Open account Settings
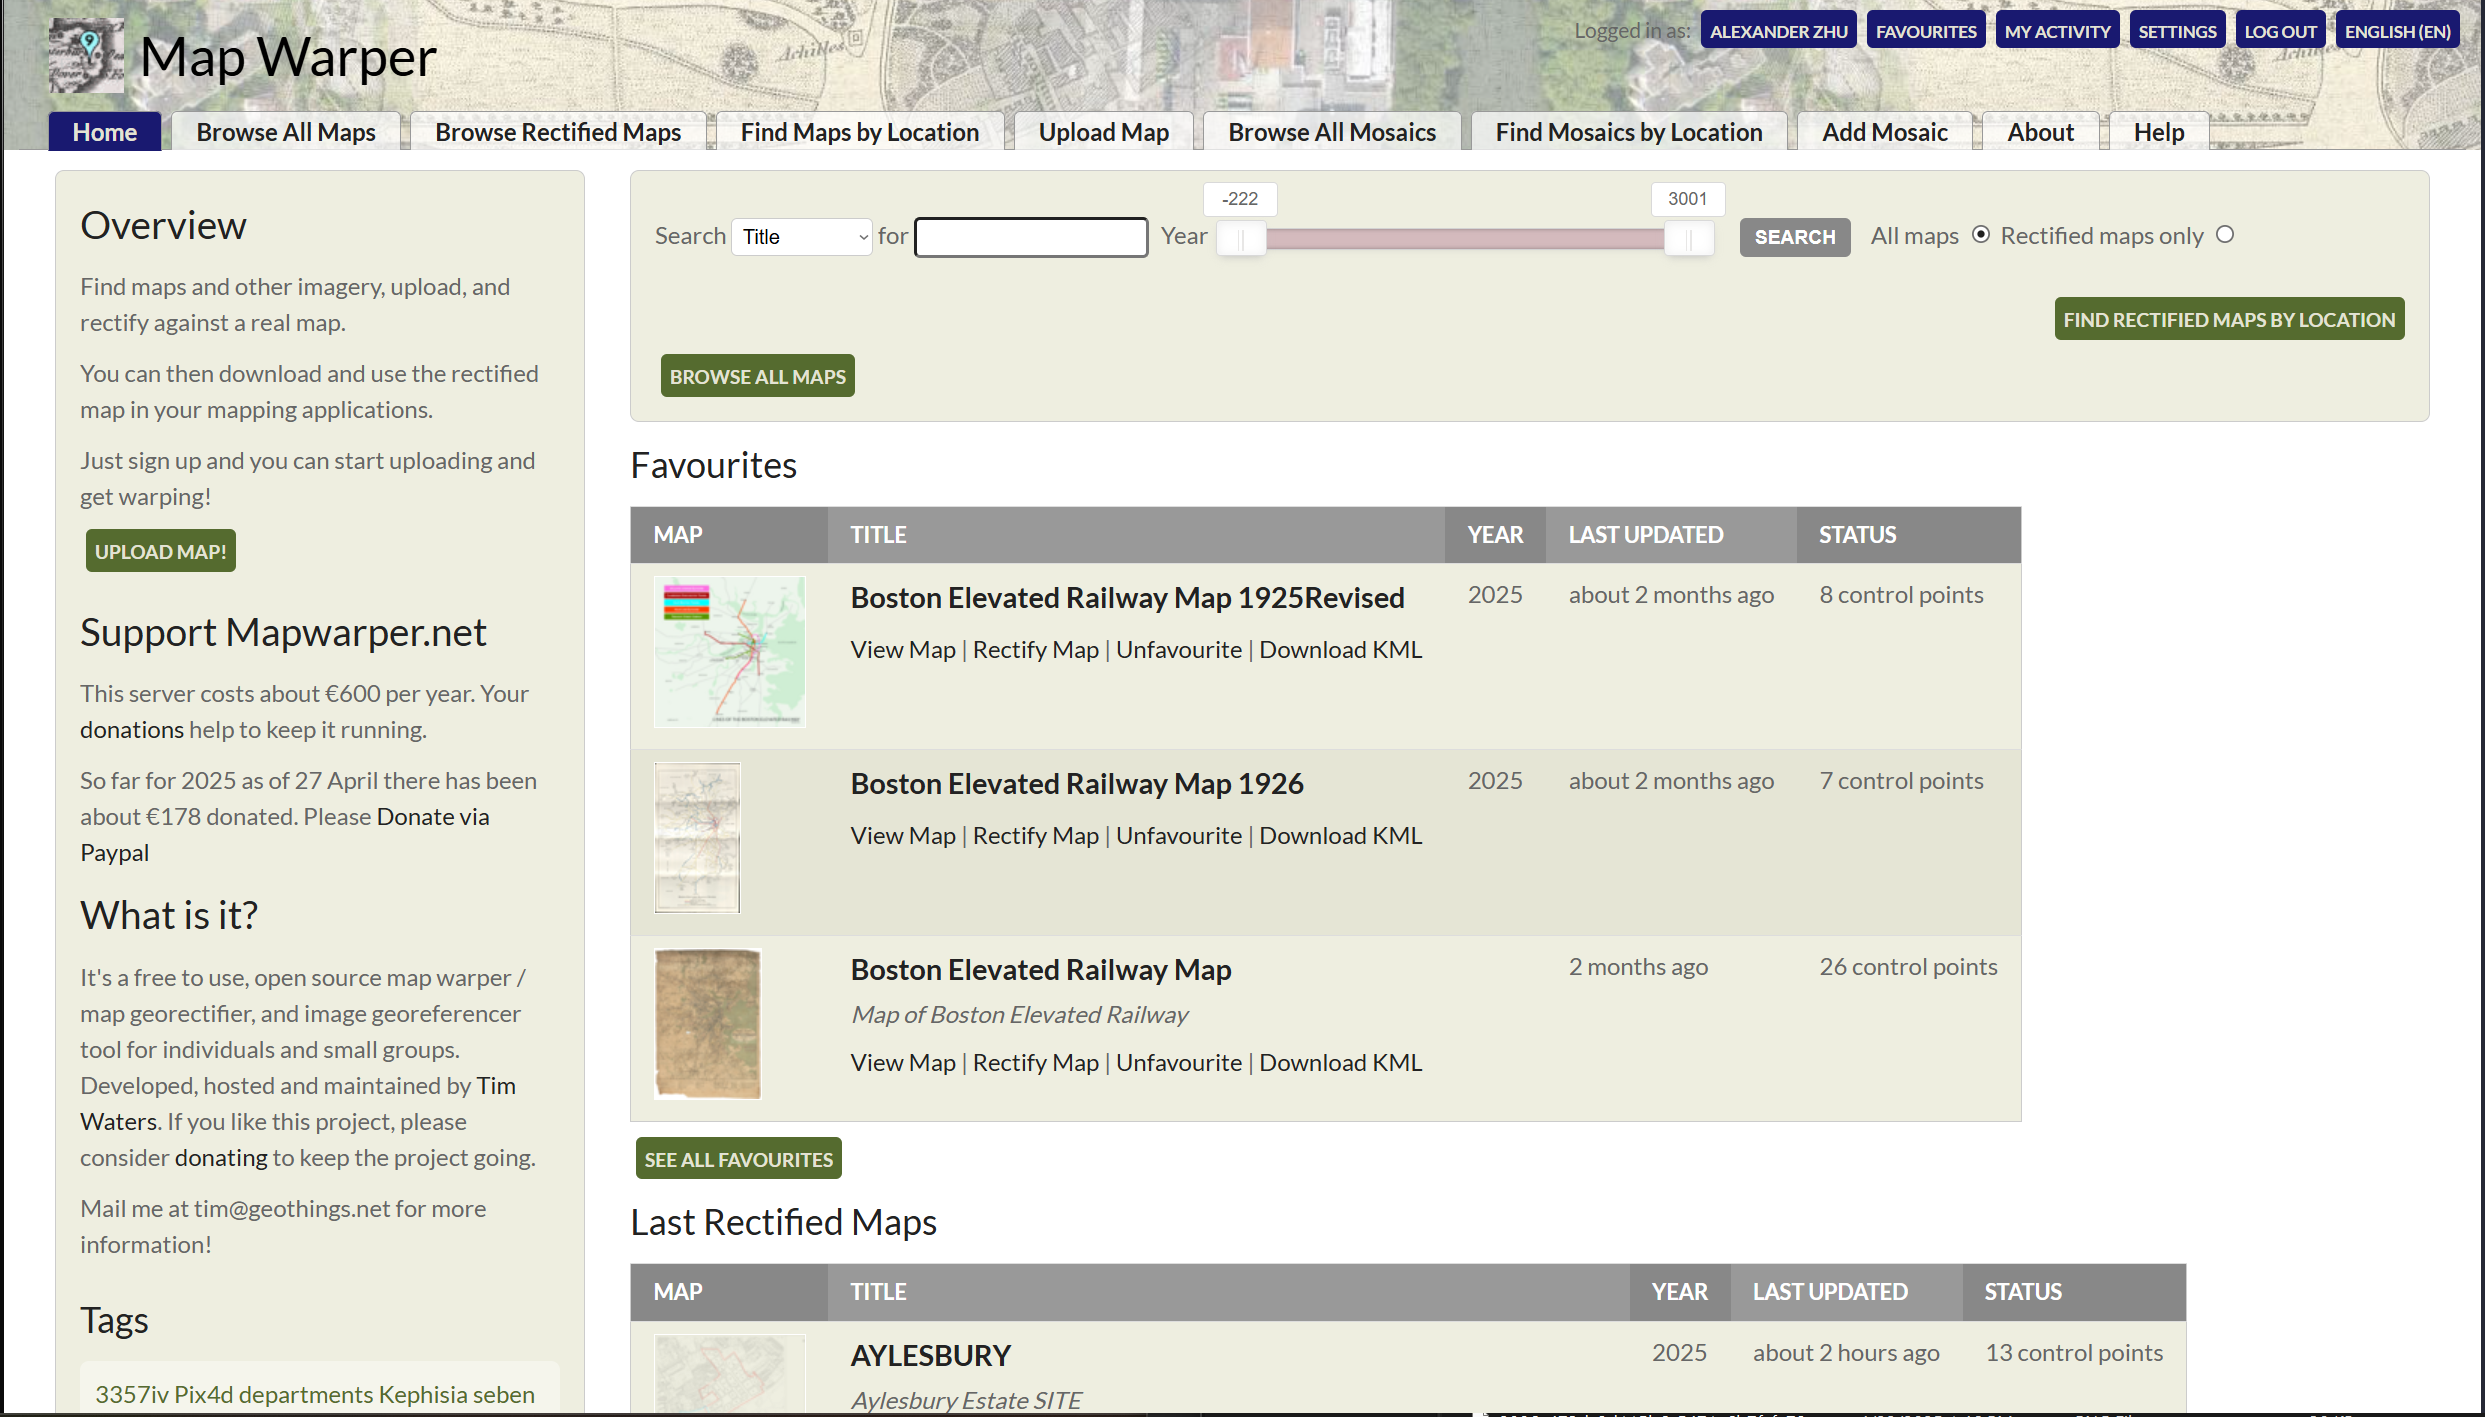This screenshot has height=1417, width=2485. pyautogui.click(x=2178, y=31)
